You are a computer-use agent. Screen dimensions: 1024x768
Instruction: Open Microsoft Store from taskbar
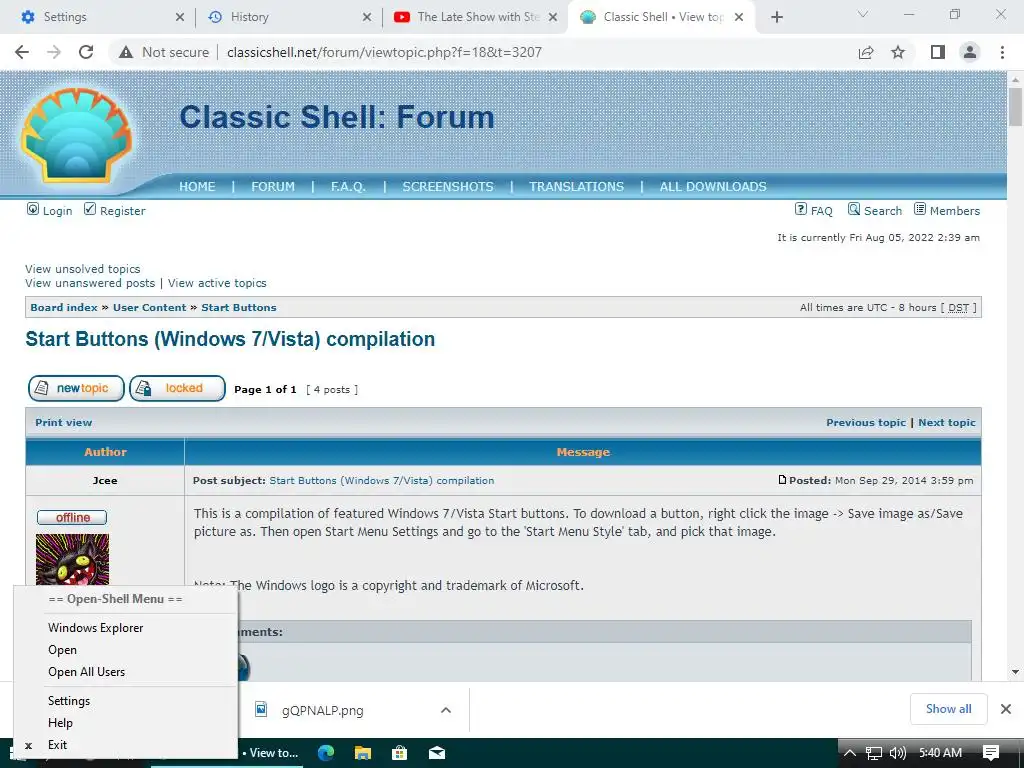(x=400, y=753)
